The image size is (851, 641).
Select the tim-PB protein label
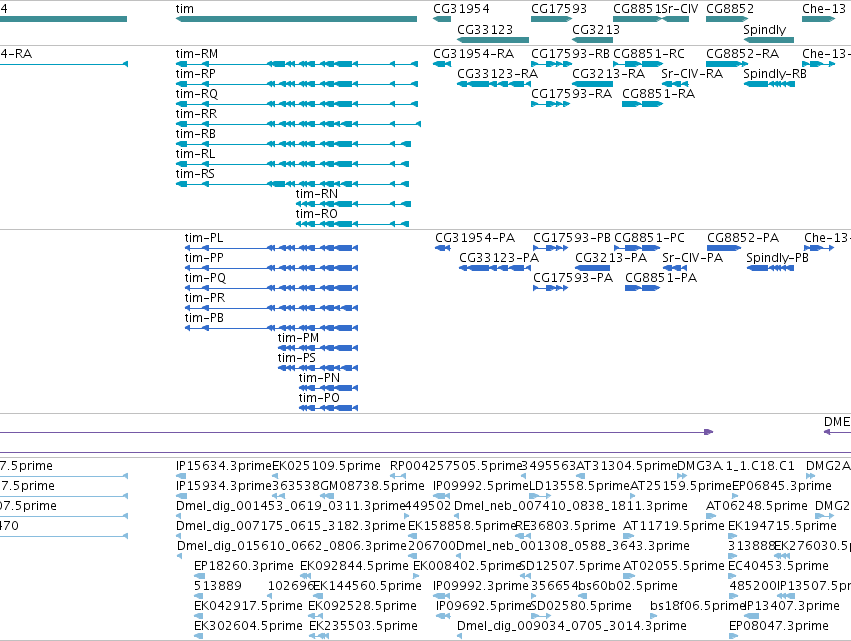coord(204,318)
